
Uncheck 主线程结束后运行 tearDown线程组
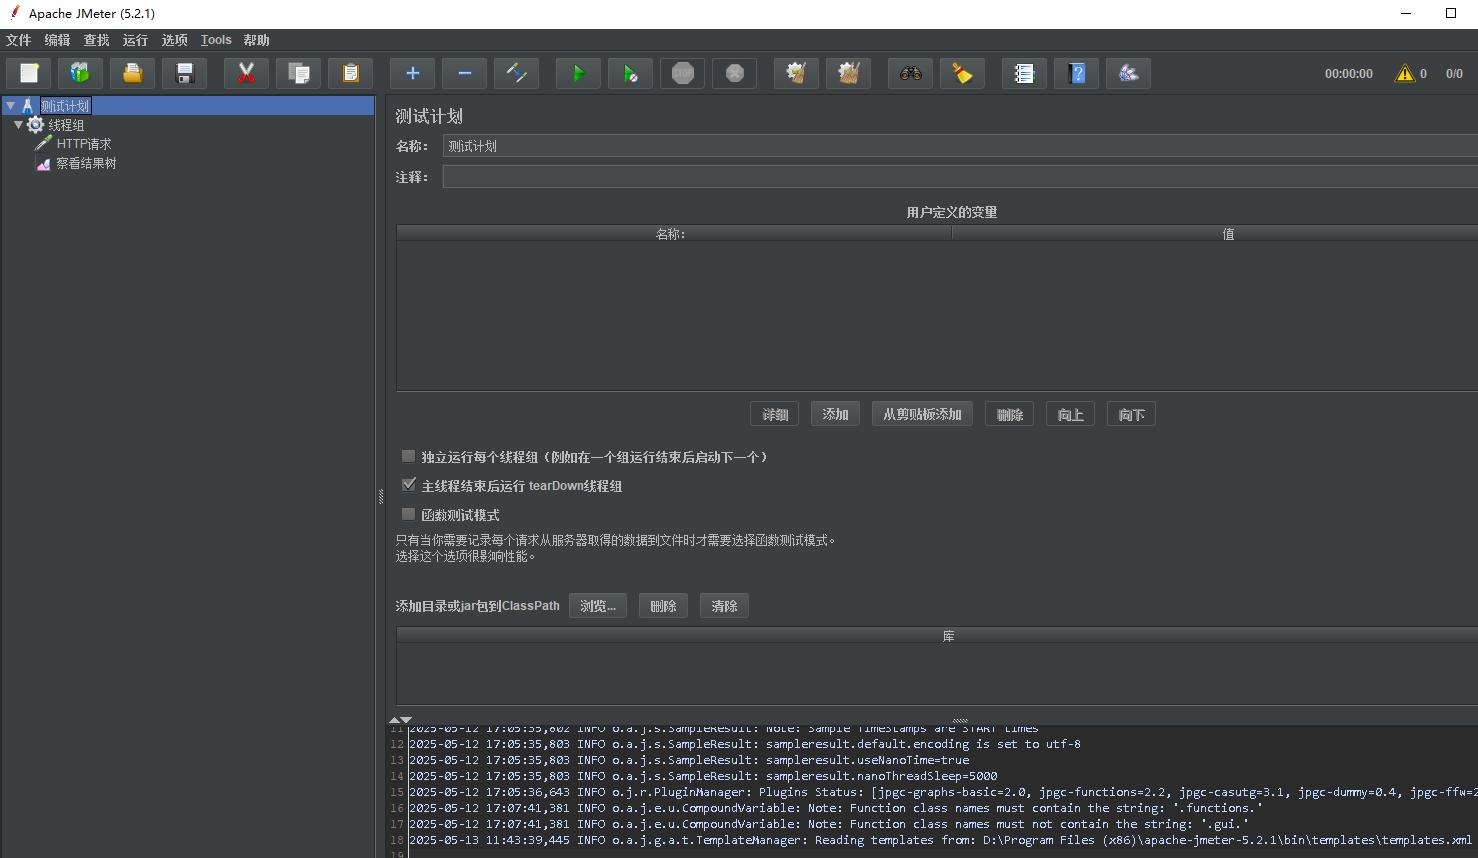tap(408, 485)
